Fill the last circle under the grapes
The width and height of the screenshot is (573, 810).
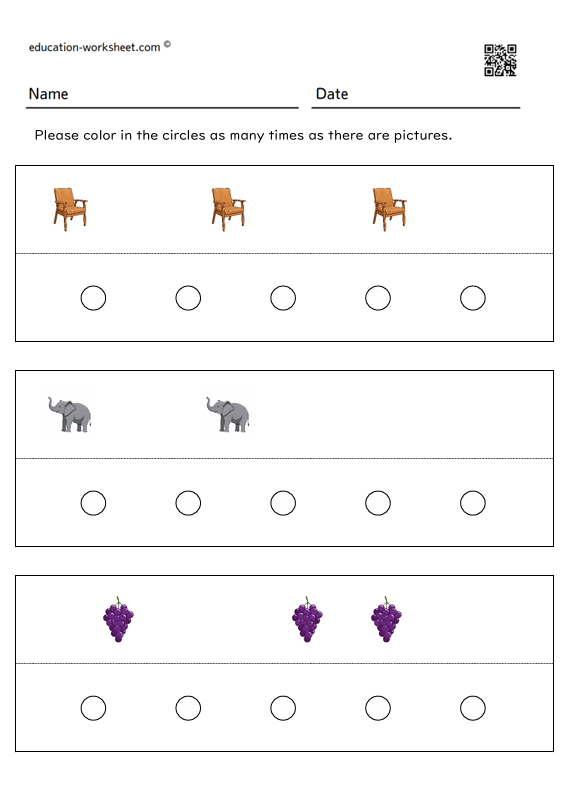(x=473, y=708)
